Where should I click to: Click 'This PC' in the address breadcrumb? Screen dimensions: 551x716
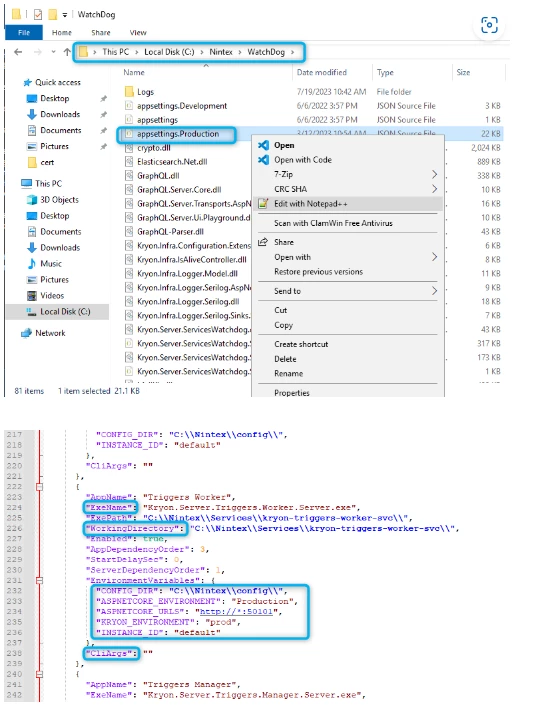(115, 52)
